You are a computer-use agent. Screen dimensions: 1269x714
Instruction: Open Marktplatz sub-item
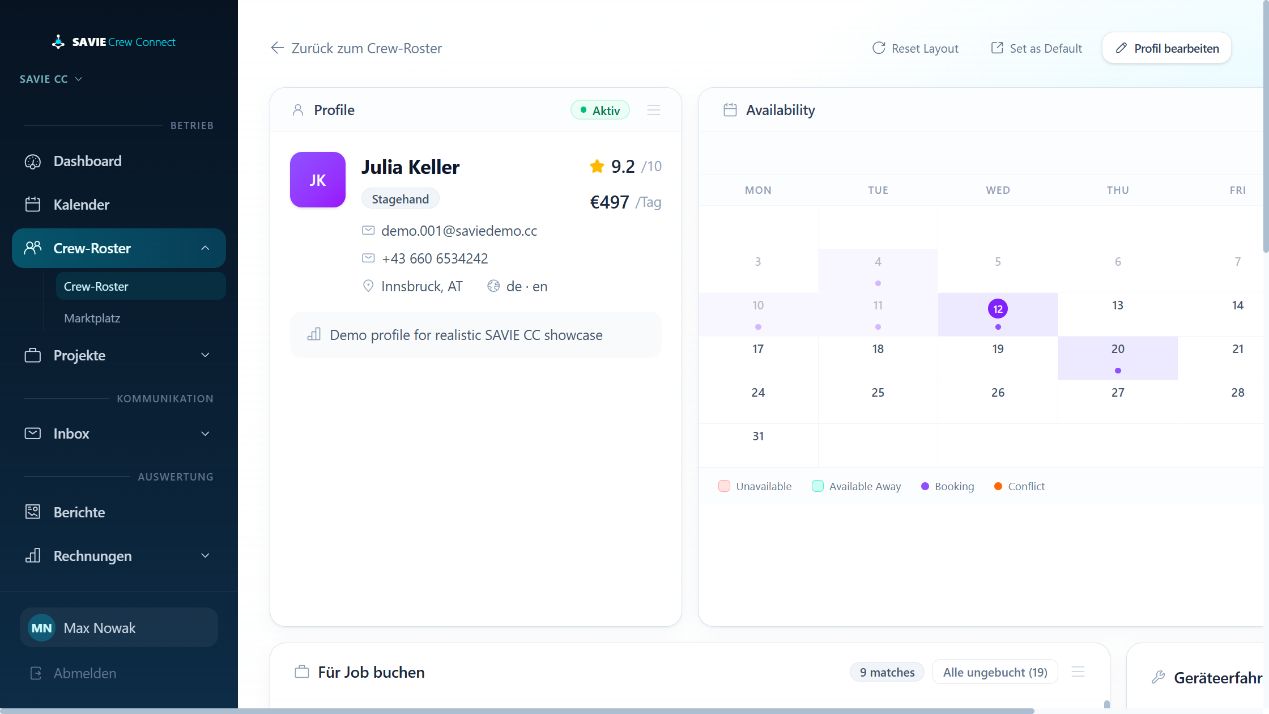tap(141, 318)
